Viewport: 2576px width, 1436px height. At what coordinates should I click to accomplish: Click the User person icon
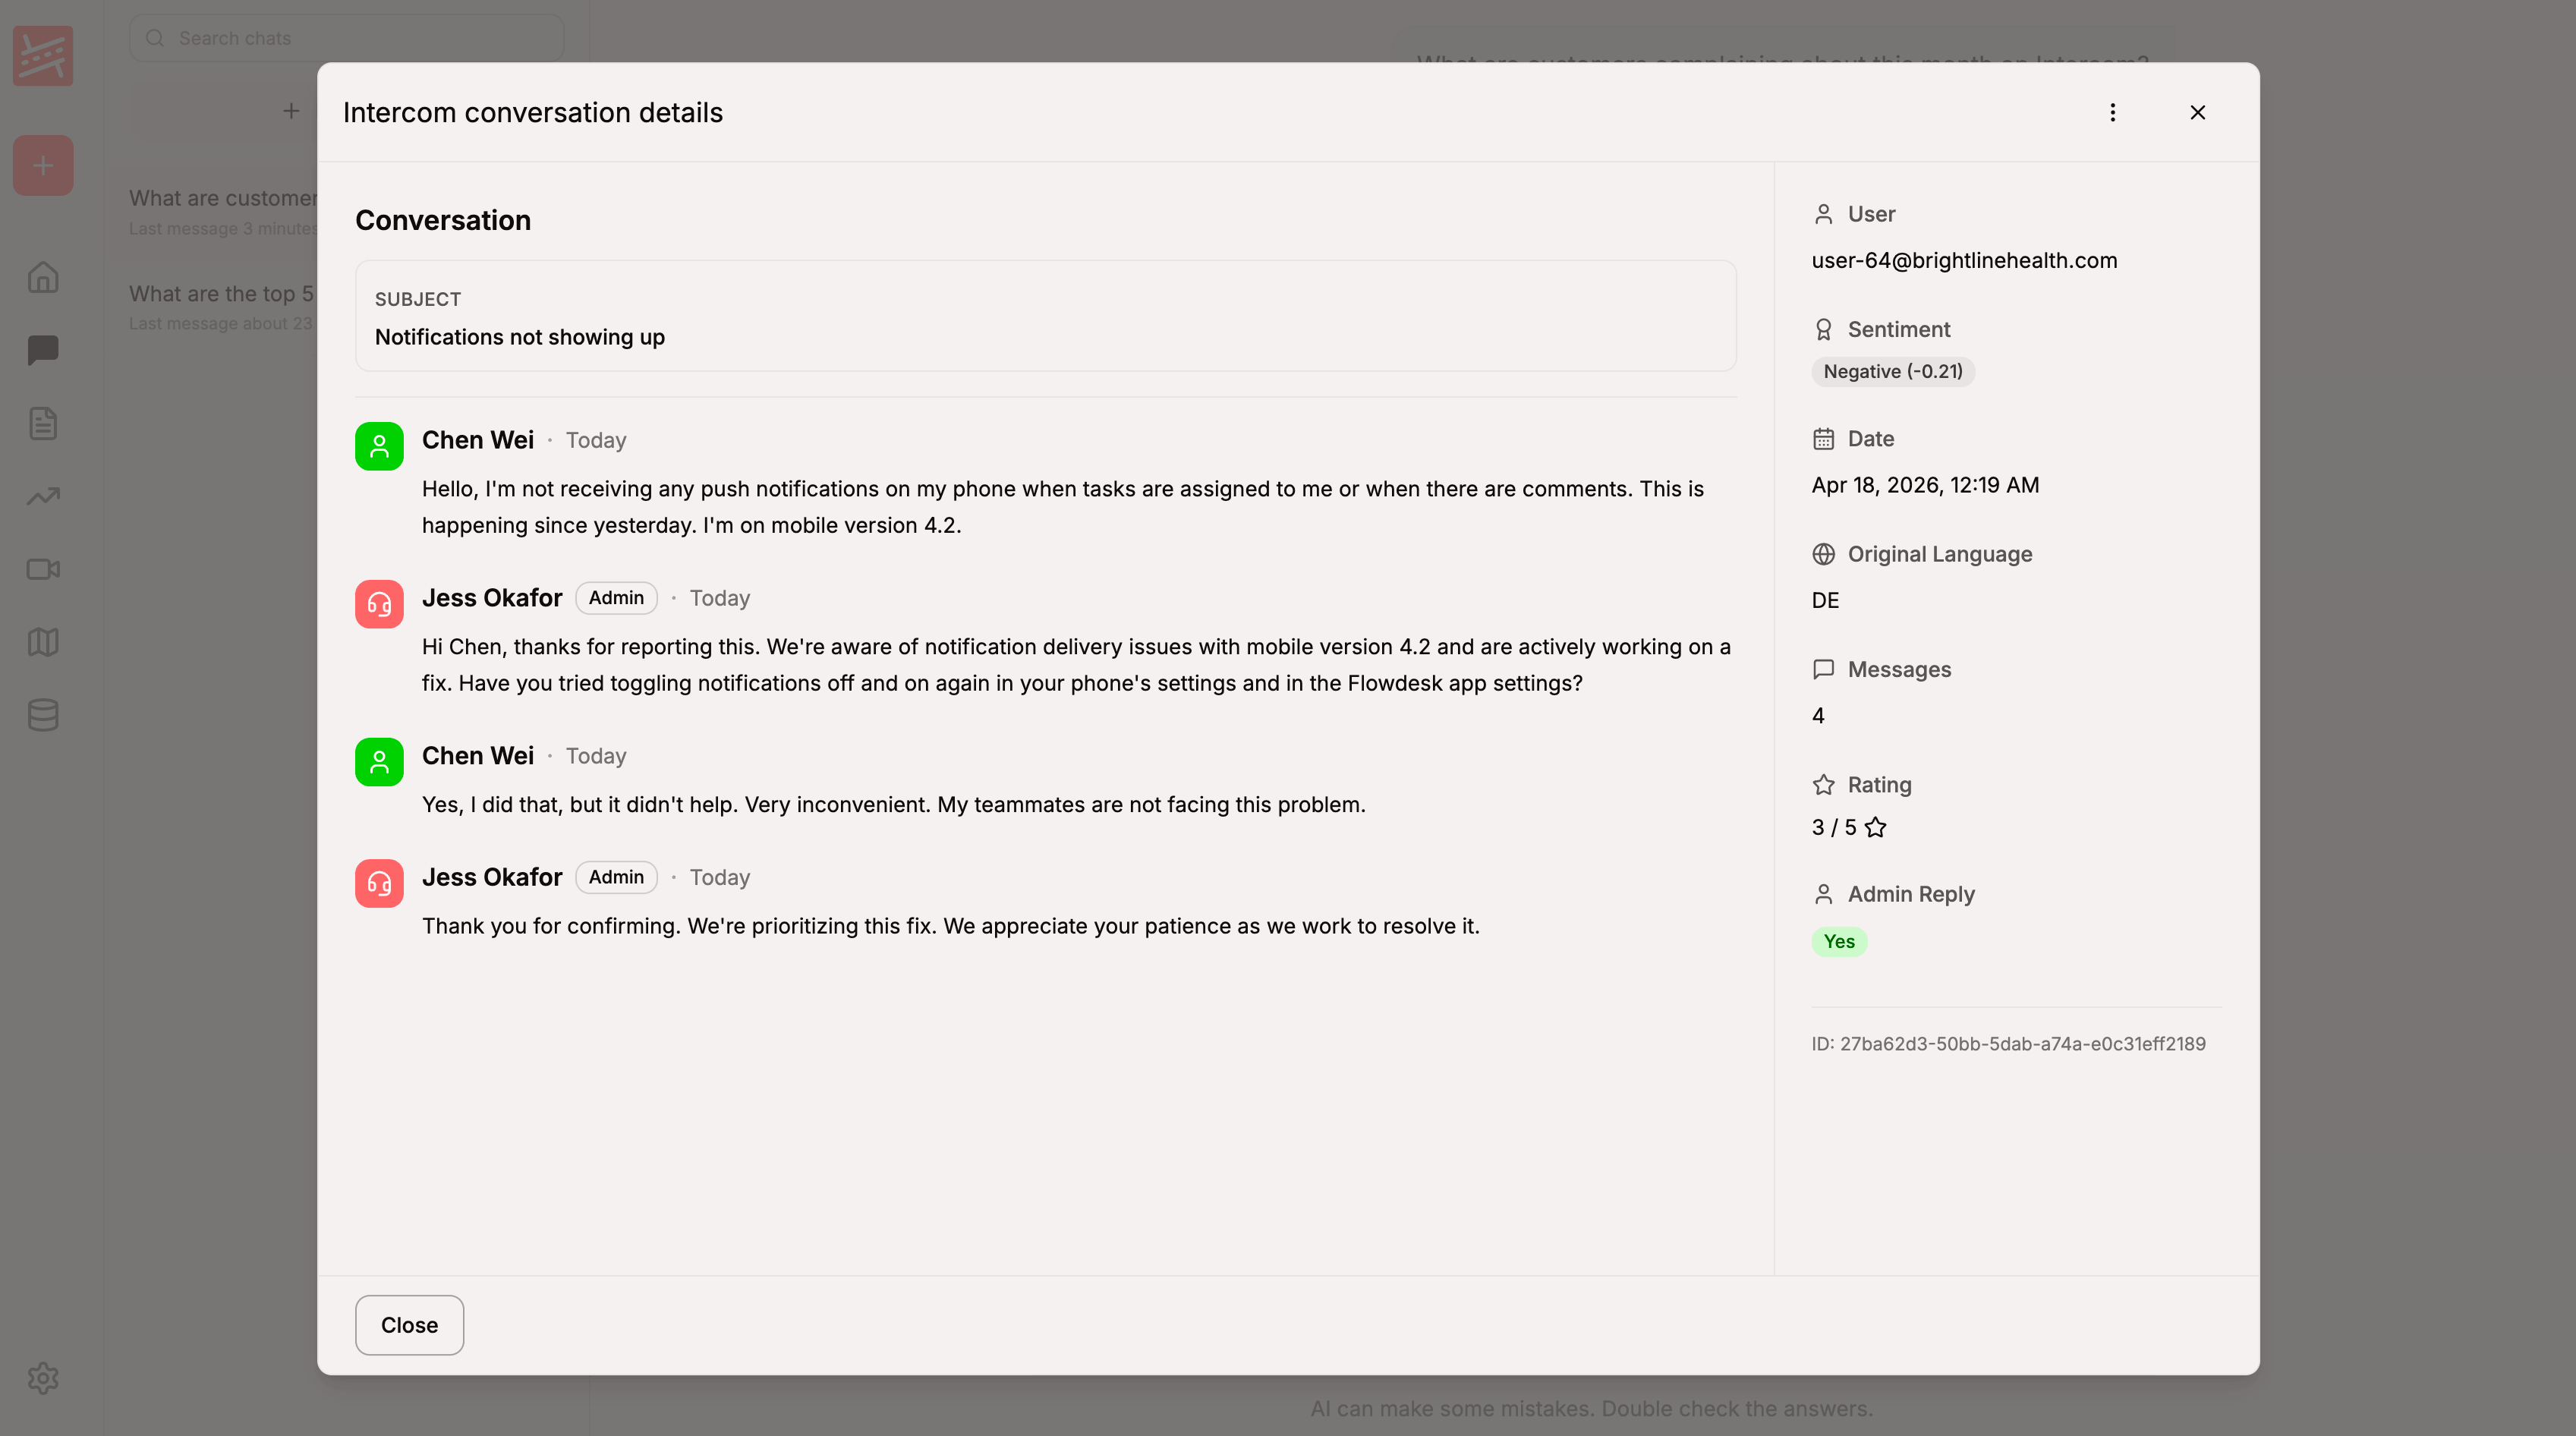coord(1823,214)
